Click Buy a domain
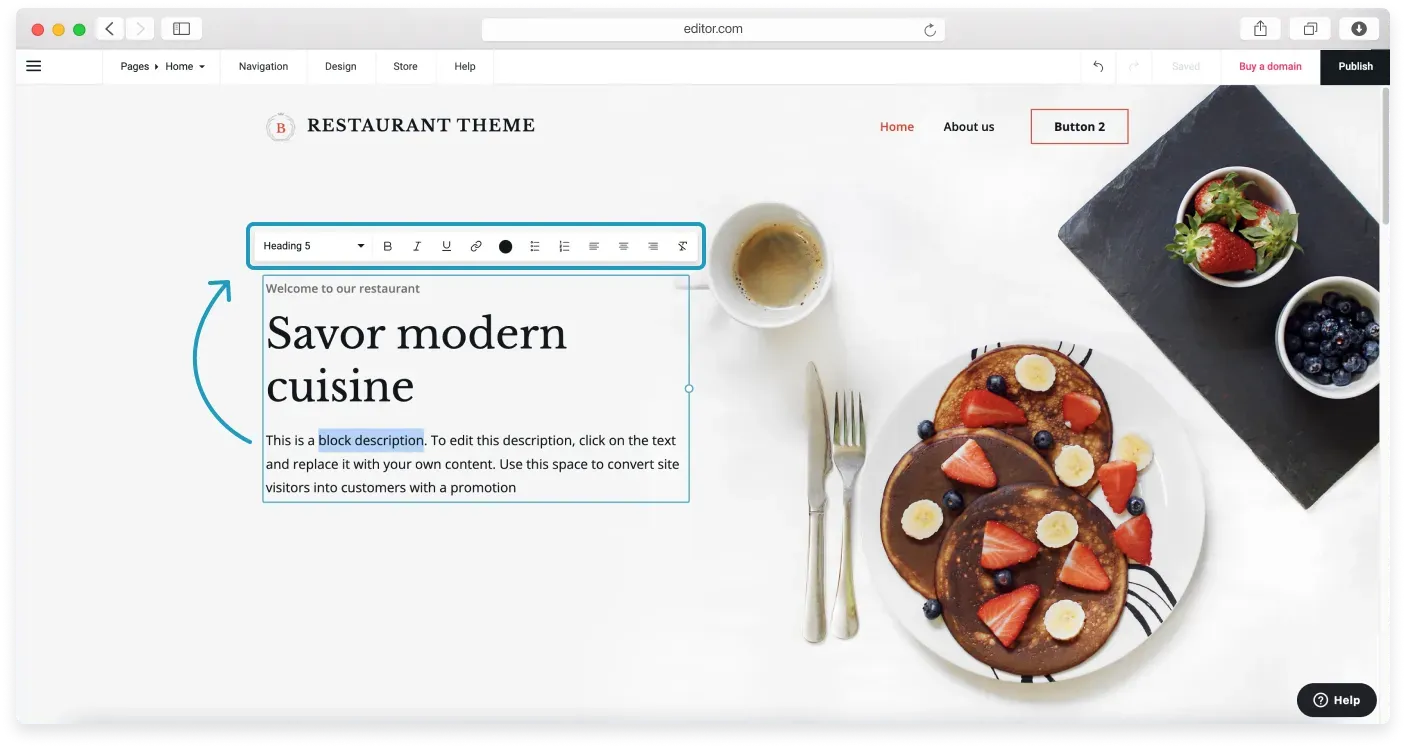This screenshot has width=1406, height=748. tap(1270, 66)
